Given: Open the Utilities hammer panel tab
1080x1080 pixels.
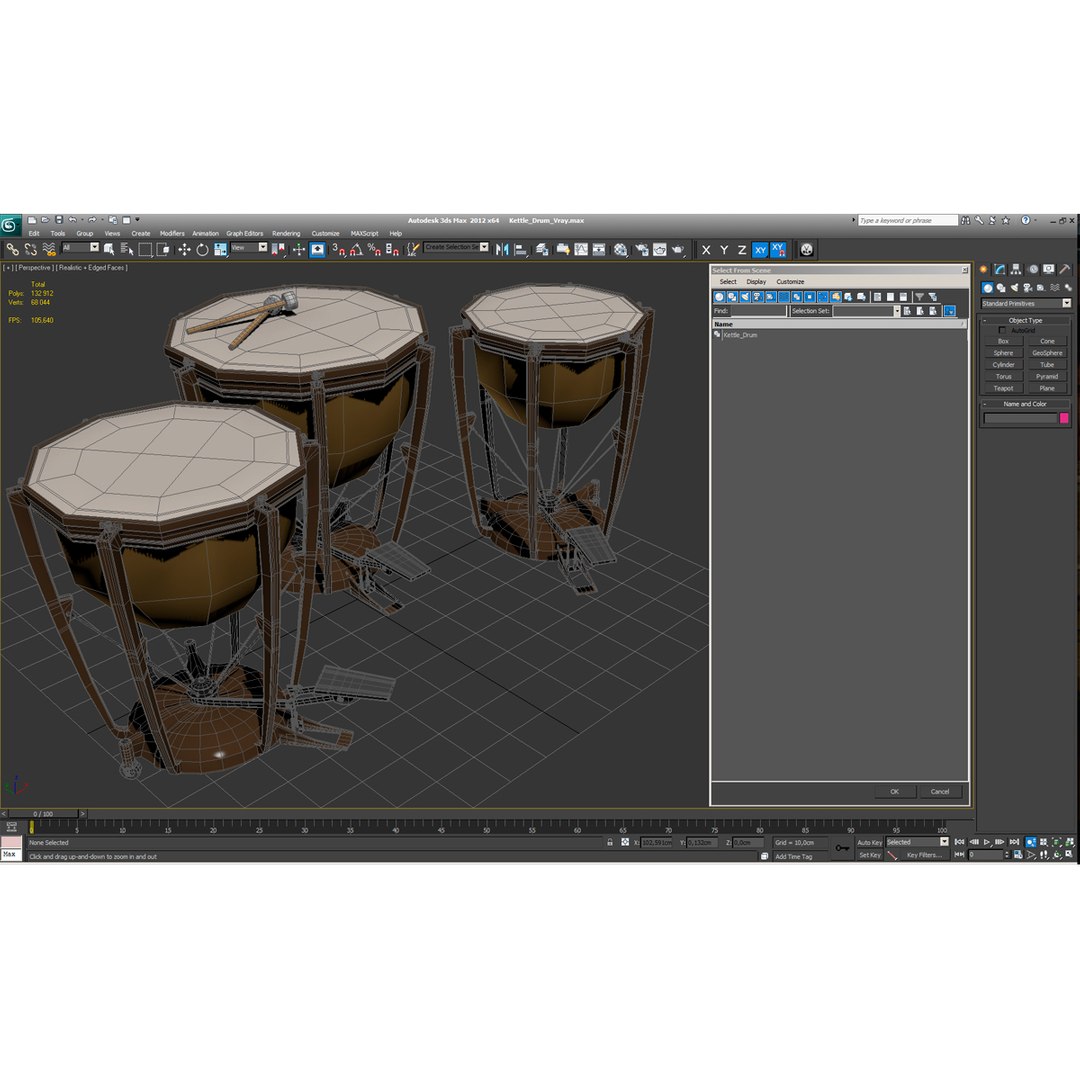Looking at the screenshot, I should pyautogui.click(x=1065, y=269).
